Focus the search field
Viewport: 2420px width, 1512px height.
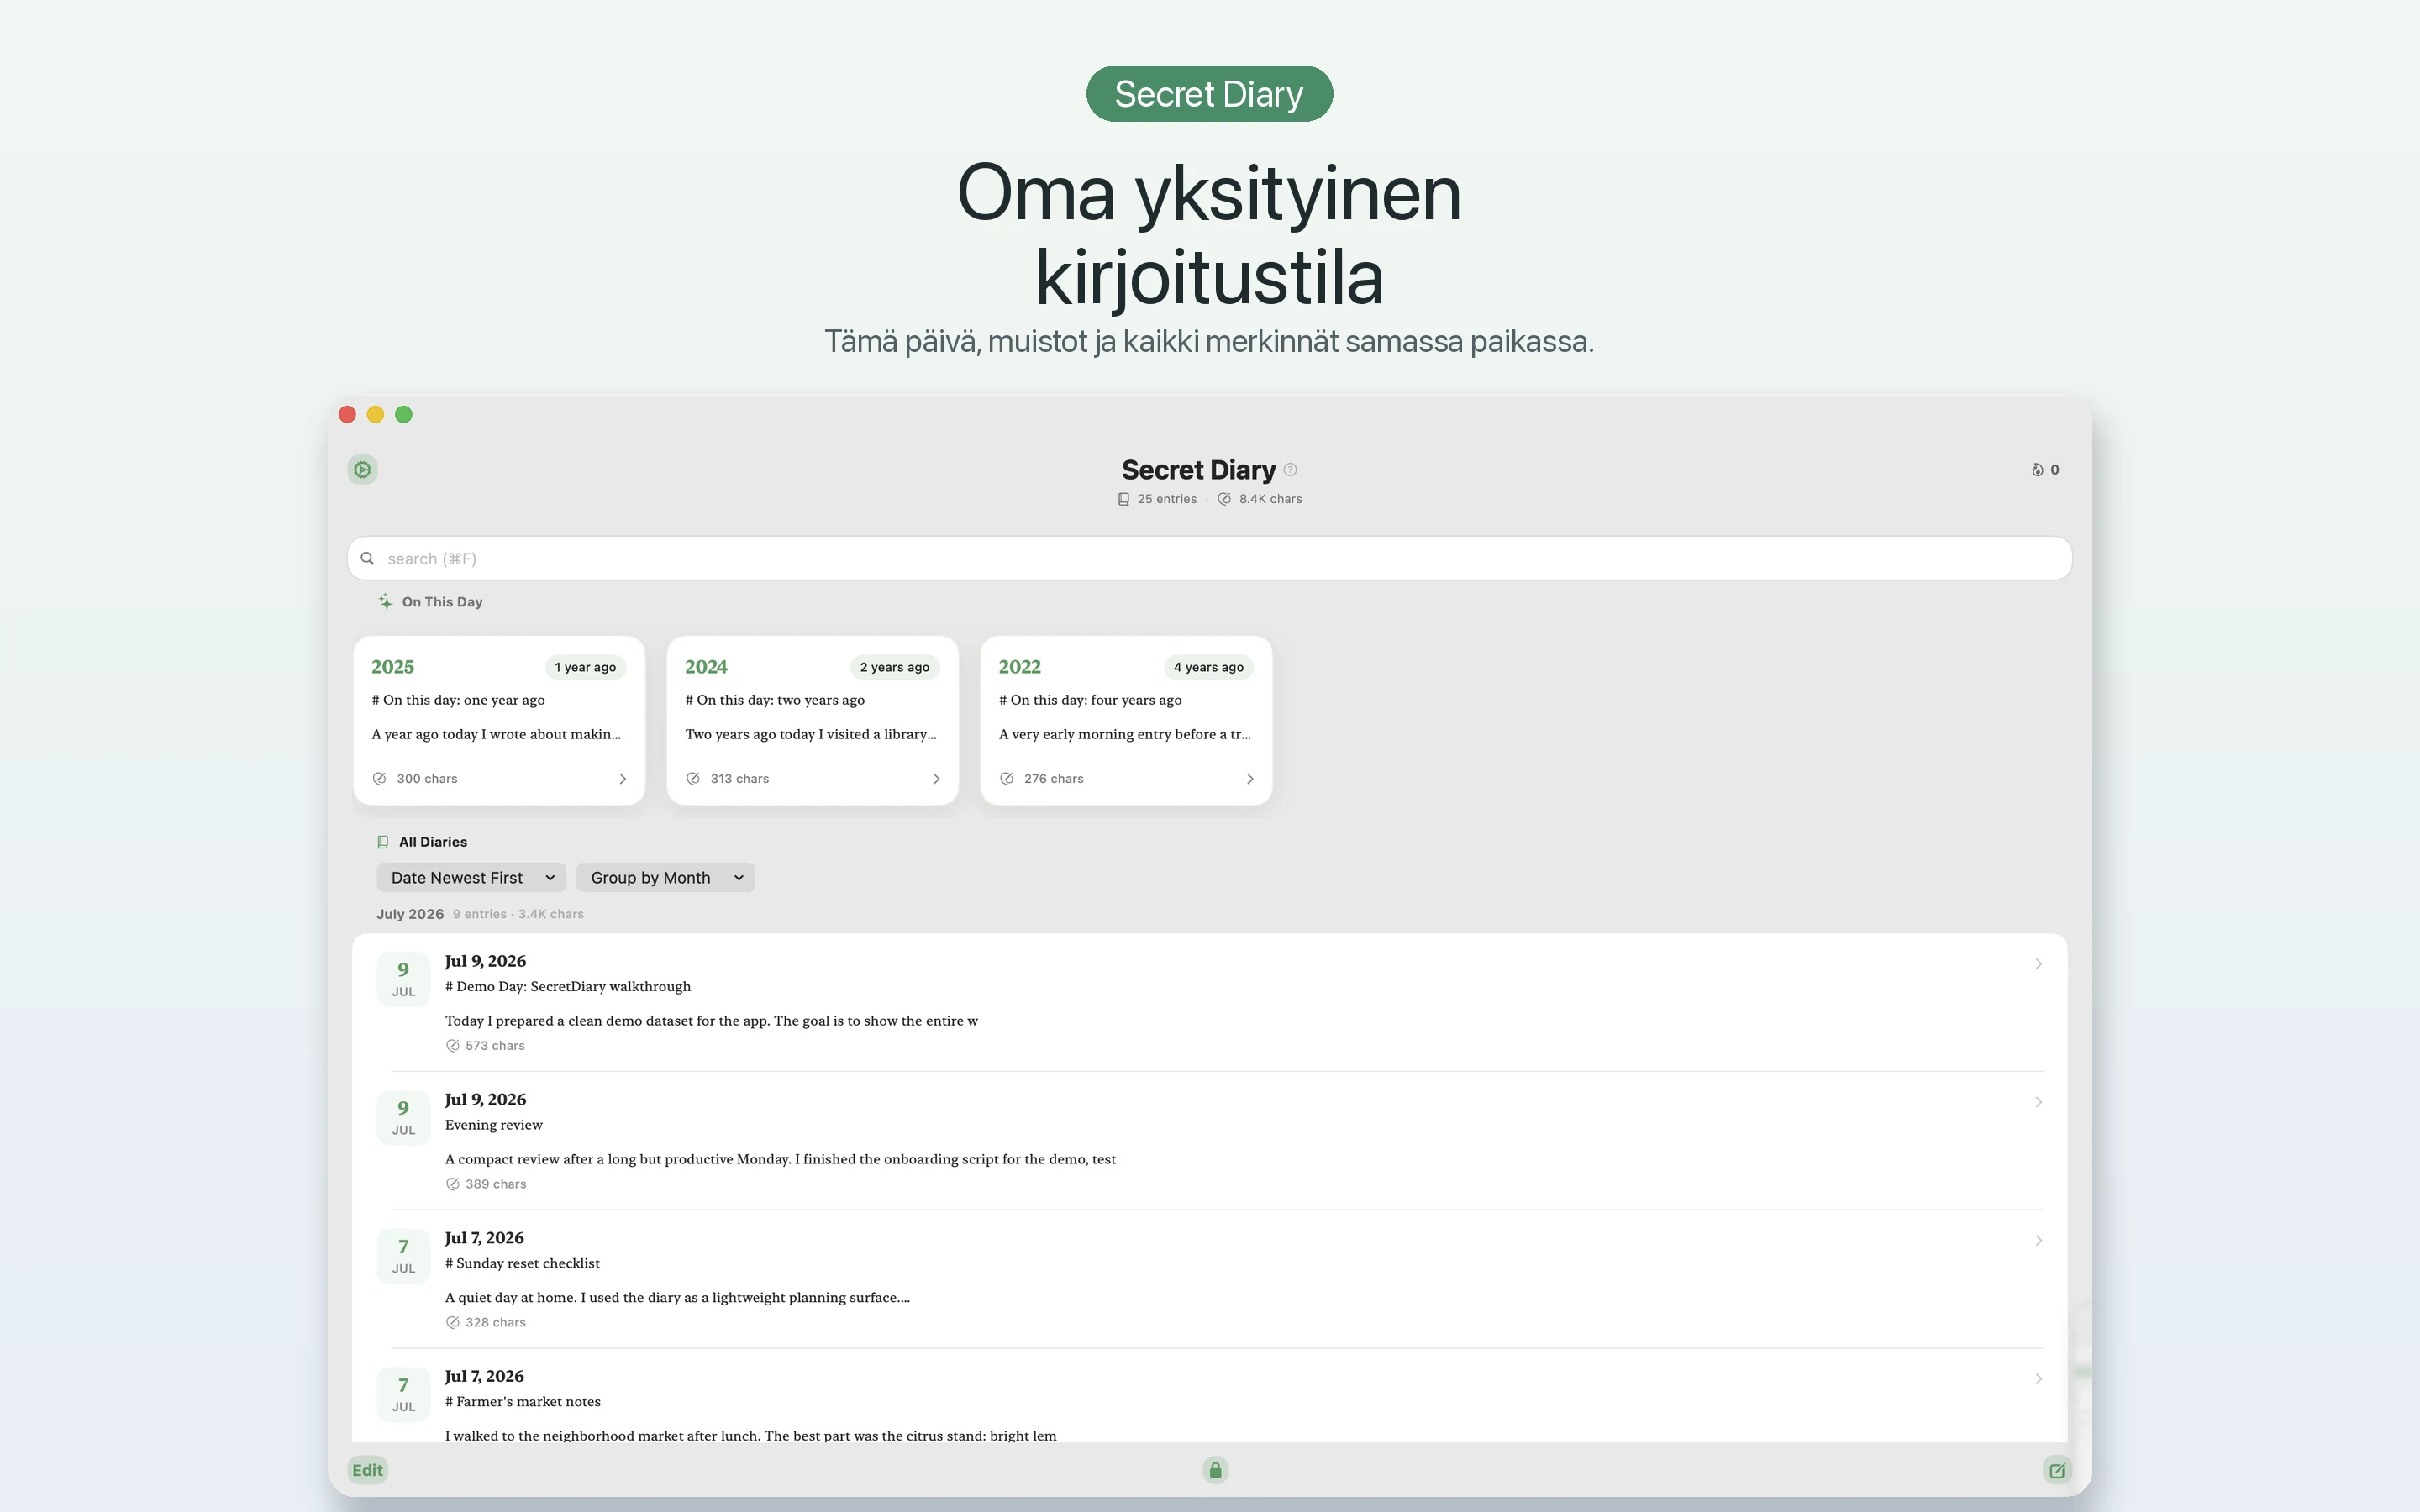coord(1209,558)
